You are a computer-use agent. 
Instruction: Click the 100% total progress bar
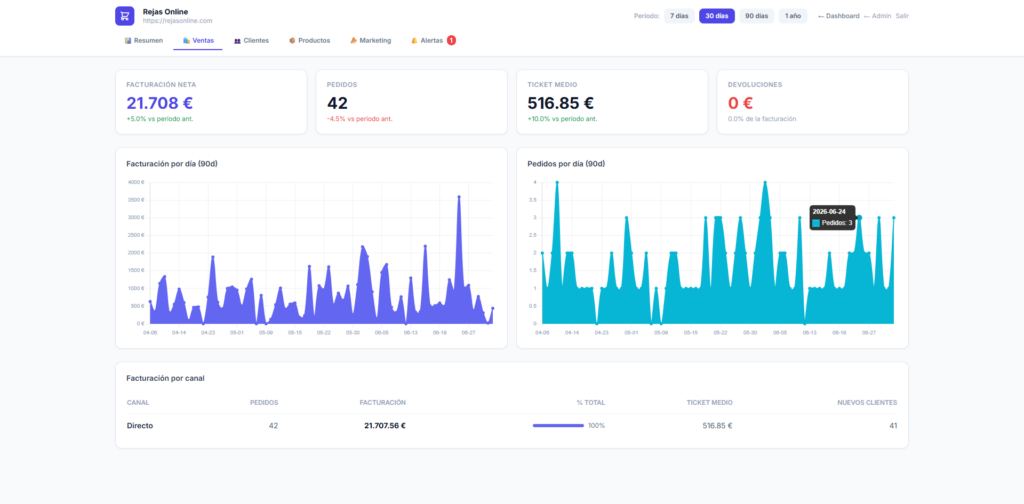558,426
